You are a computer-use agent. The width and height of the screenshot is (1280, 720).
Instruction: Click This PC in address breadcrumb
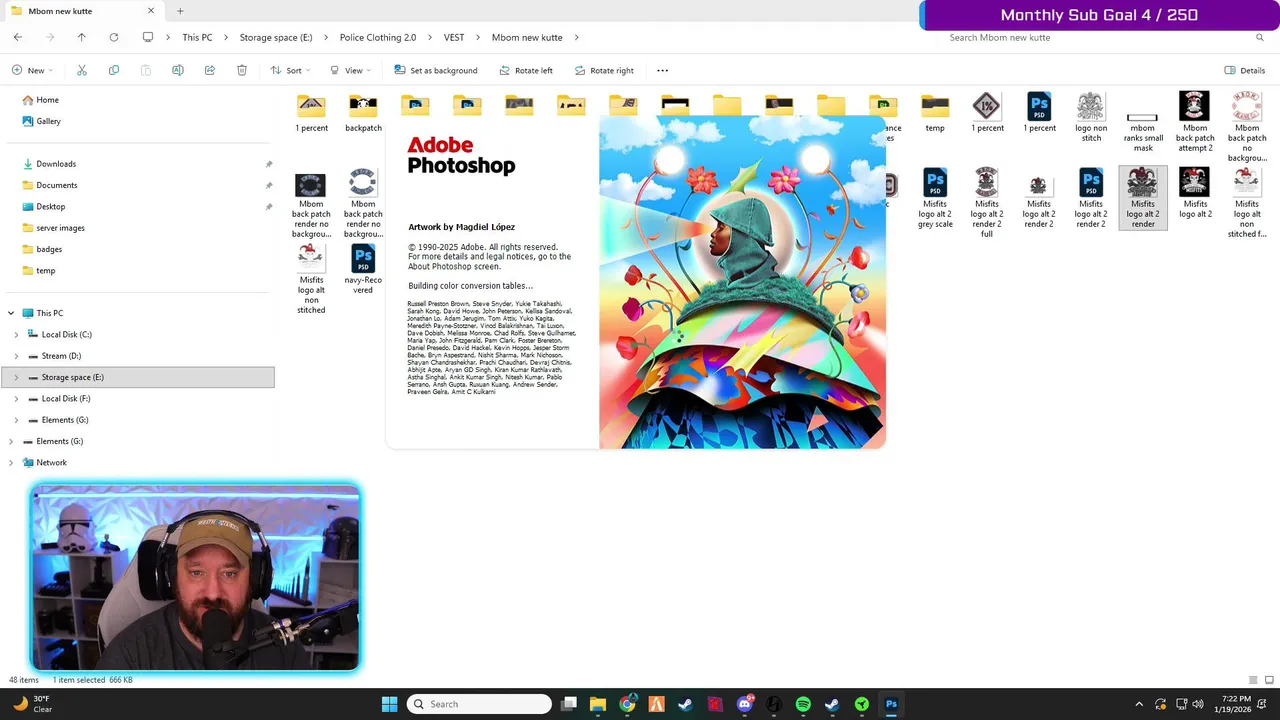[197, 37]
